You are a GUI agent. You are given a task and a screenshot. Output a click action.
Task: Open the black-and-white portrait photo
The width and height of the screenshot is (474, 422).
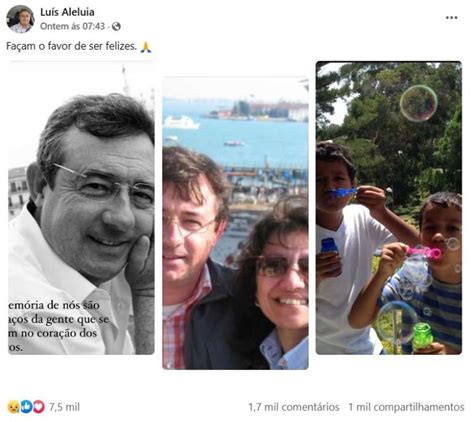point(81,208)
